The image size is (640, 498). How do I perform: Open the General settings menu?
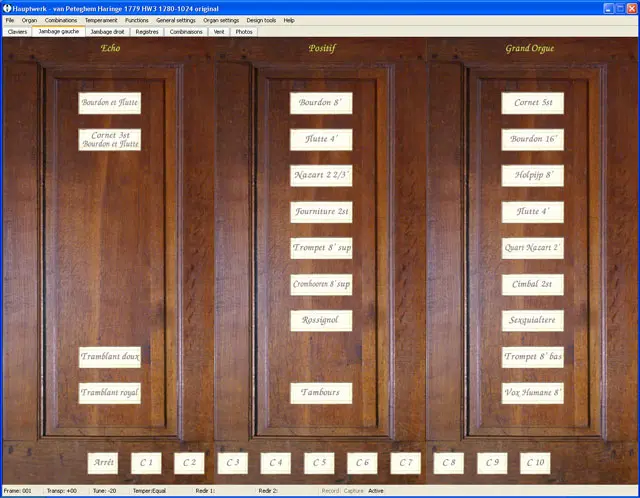tap(176, 20)
